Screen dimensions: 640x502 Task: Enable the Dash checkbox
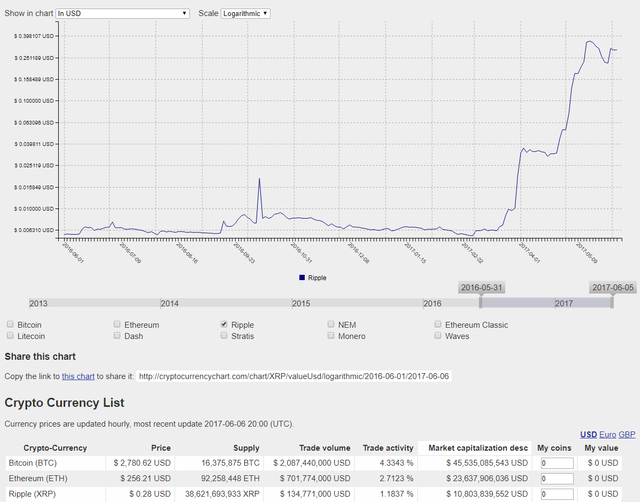117,335
